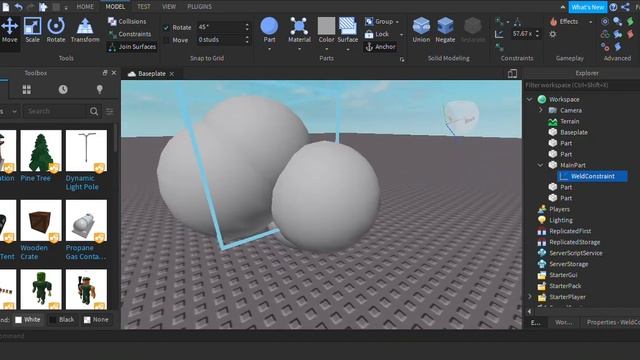Select WeldConstraint in Explorer

(592, 176)
